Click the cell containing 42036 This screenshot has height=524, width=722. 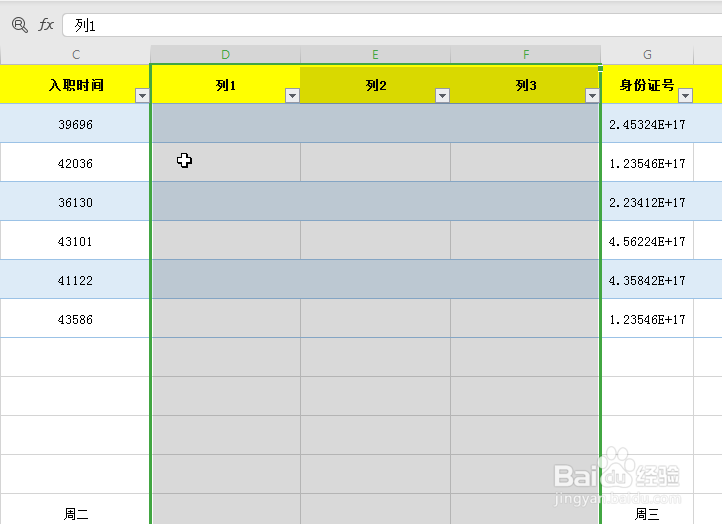coord(76,163)
